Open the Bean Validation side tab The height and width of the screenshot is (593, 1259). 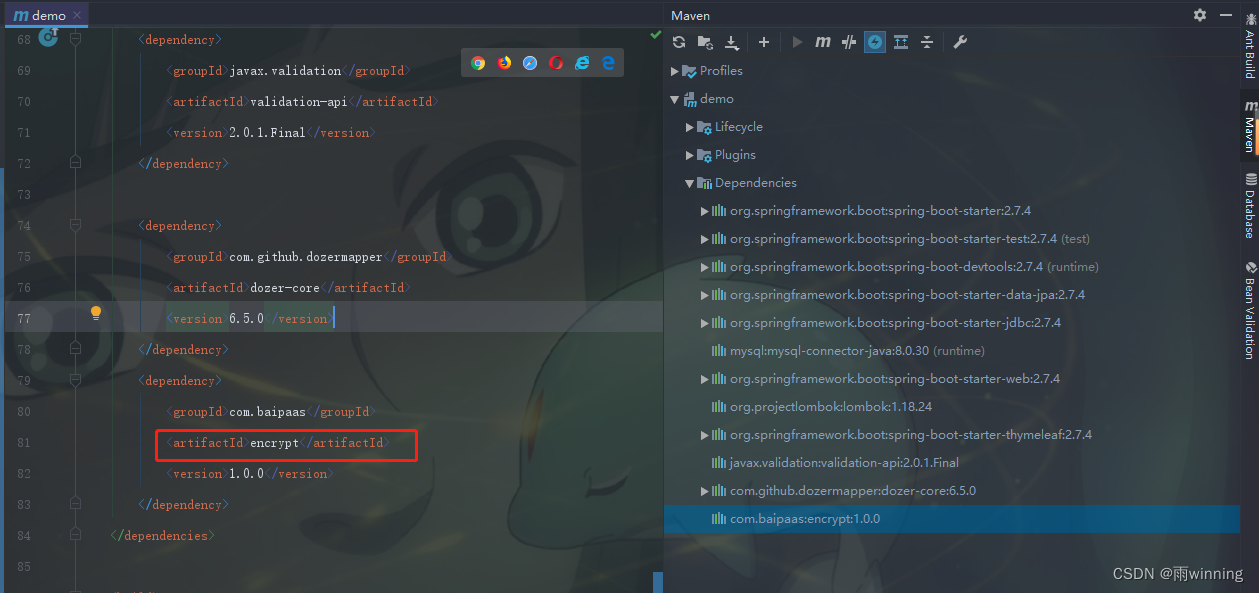[1248, 311]
